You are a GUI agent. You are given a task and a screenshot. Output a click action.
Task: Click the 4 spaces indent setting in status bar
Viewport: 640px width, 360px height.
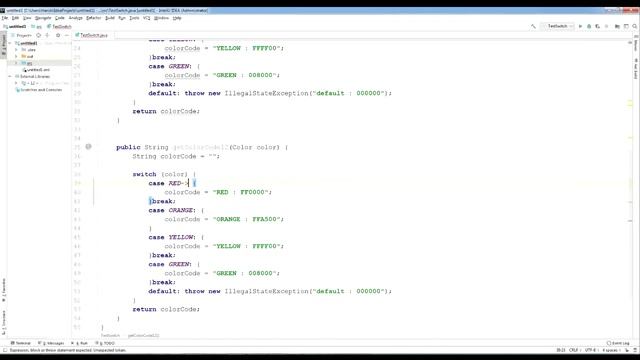tap(611, 350)
